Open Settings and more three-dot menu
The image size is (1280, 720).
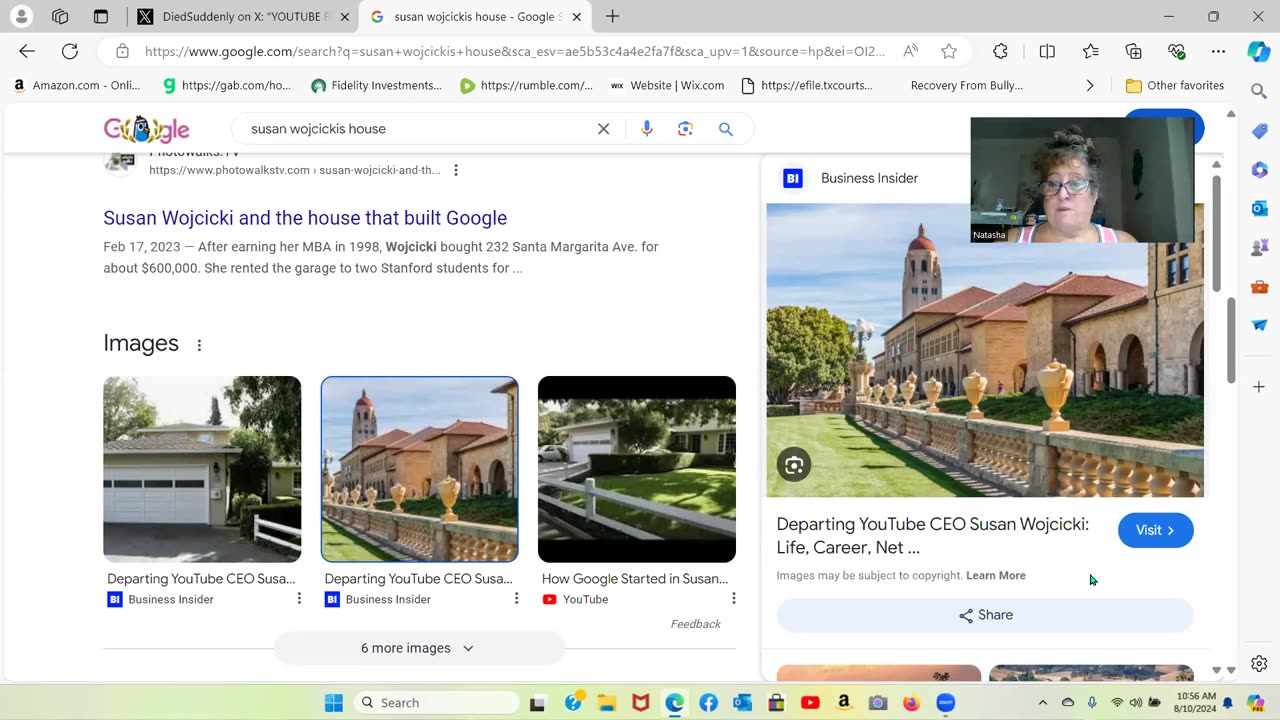tap(1218, 51)
